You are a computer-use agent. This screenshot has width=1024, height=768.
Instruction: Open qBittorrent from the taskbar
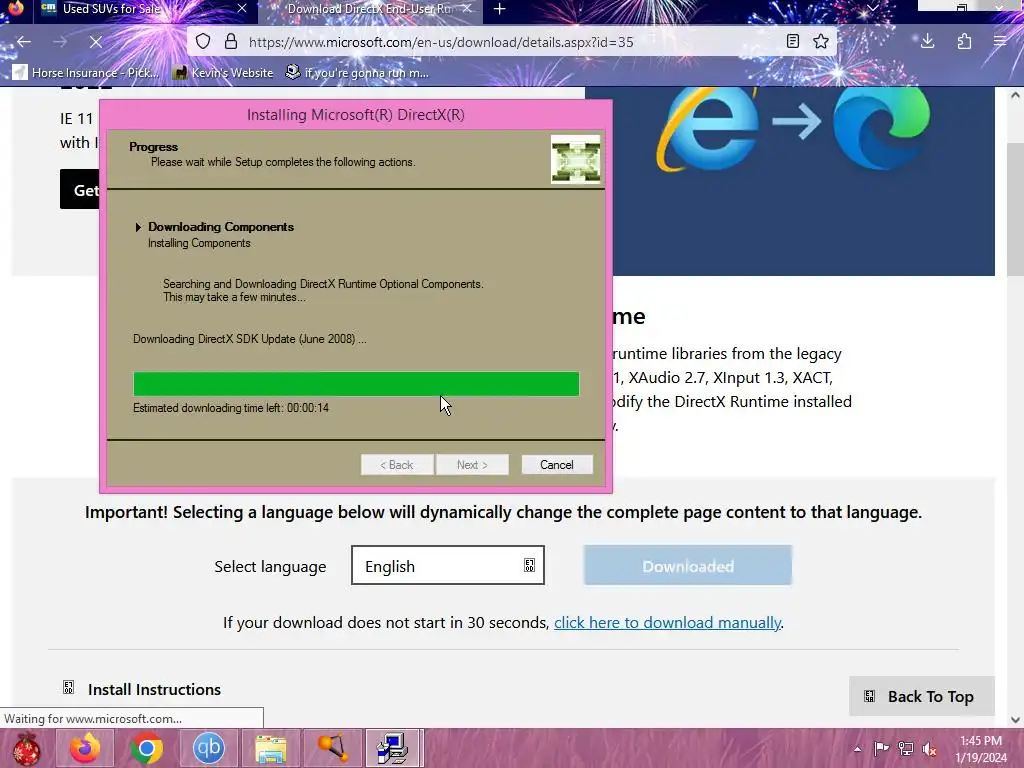[209, 748]
